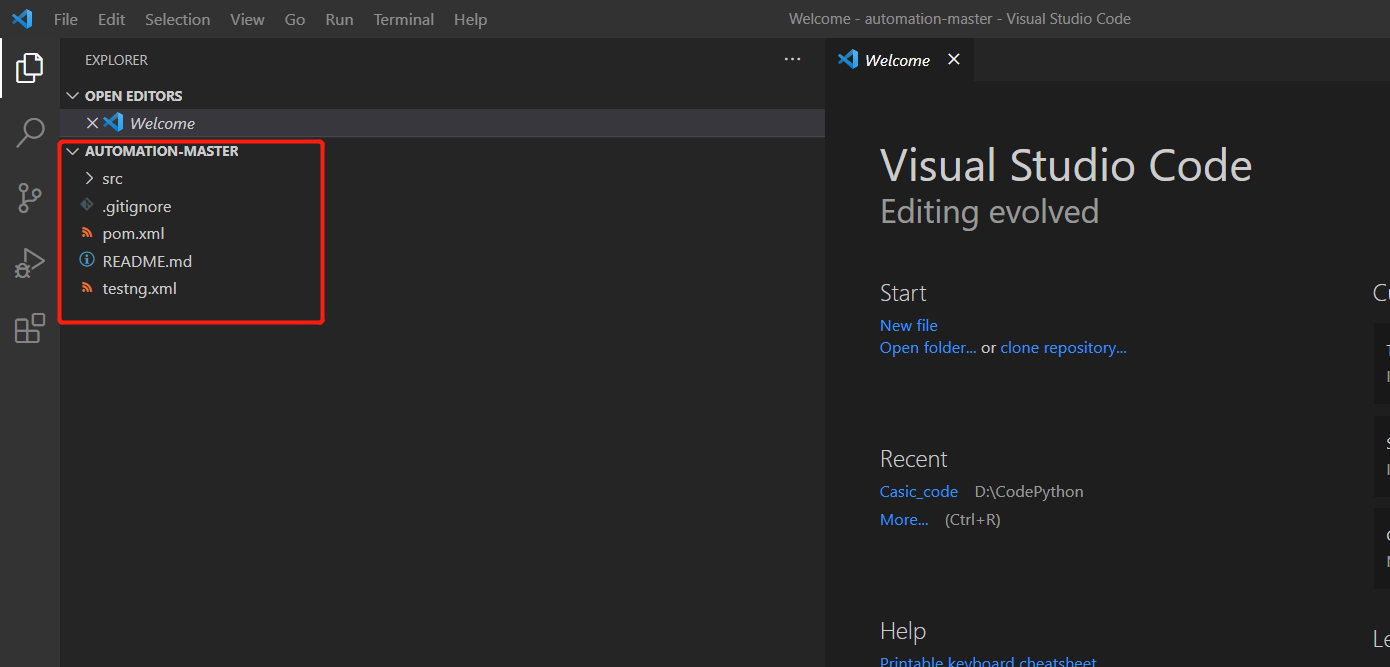The image size is (1390, 667).
Task: Open the Edit menu
Action: point(111,19)
